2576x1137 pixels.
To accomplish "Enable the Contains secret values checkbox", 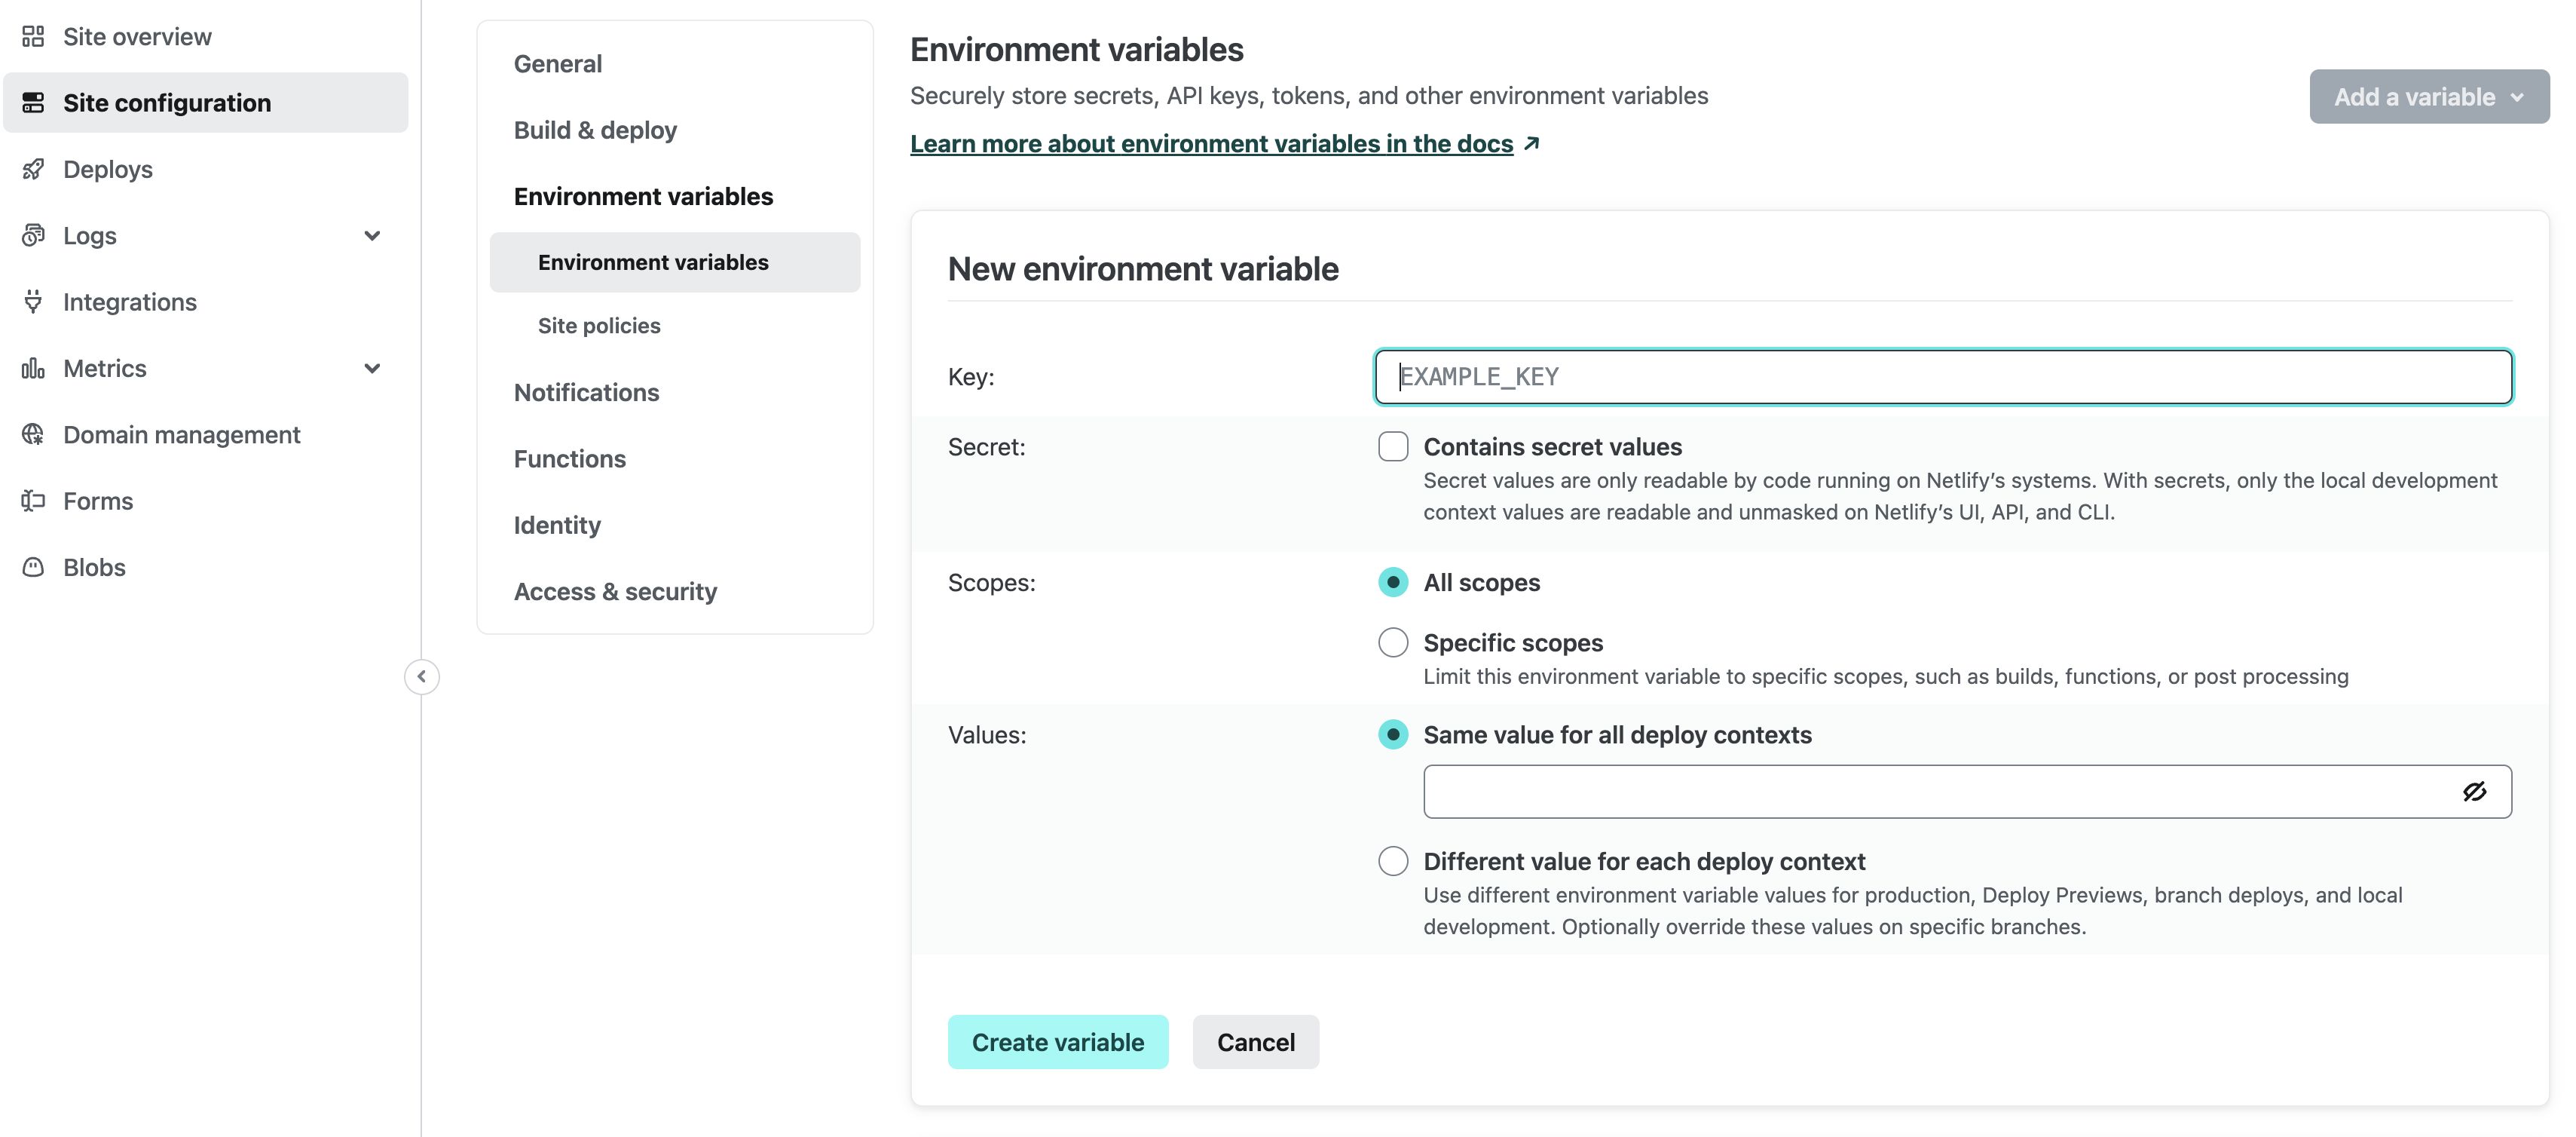I will [x=1393, y=446].
